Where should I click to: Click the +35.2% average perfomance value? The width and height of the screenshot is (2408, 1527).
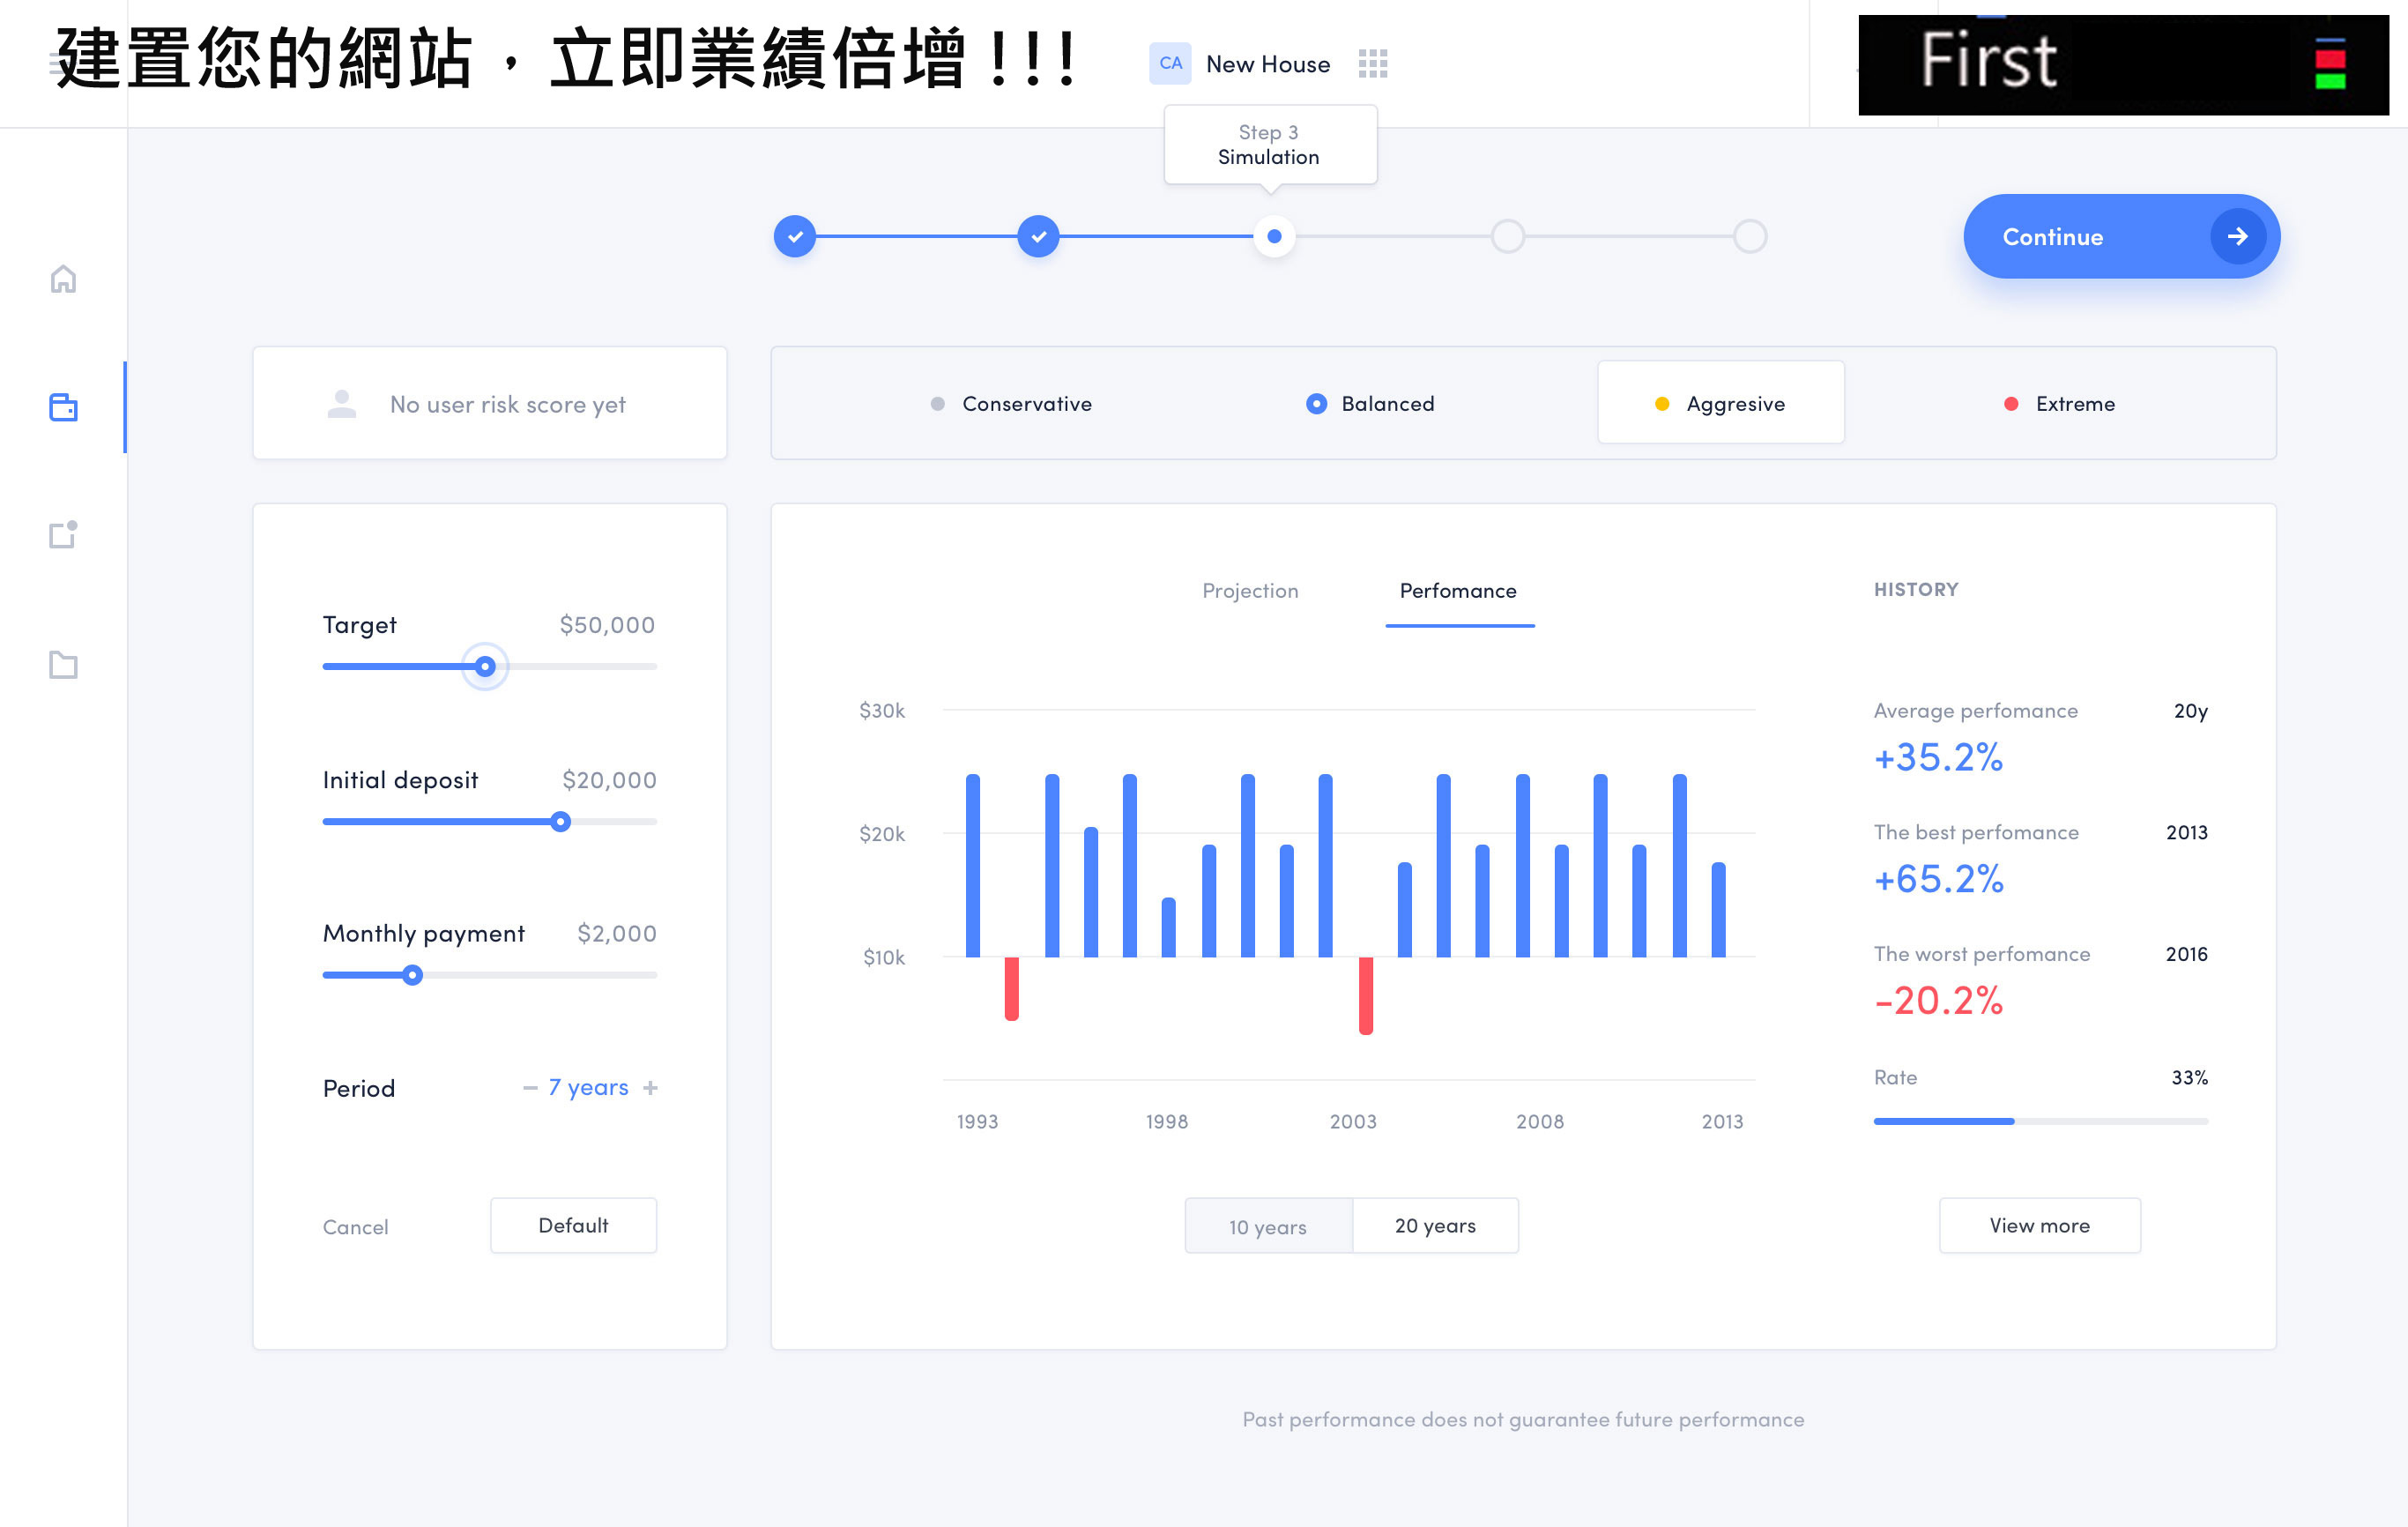[1938, 757]
